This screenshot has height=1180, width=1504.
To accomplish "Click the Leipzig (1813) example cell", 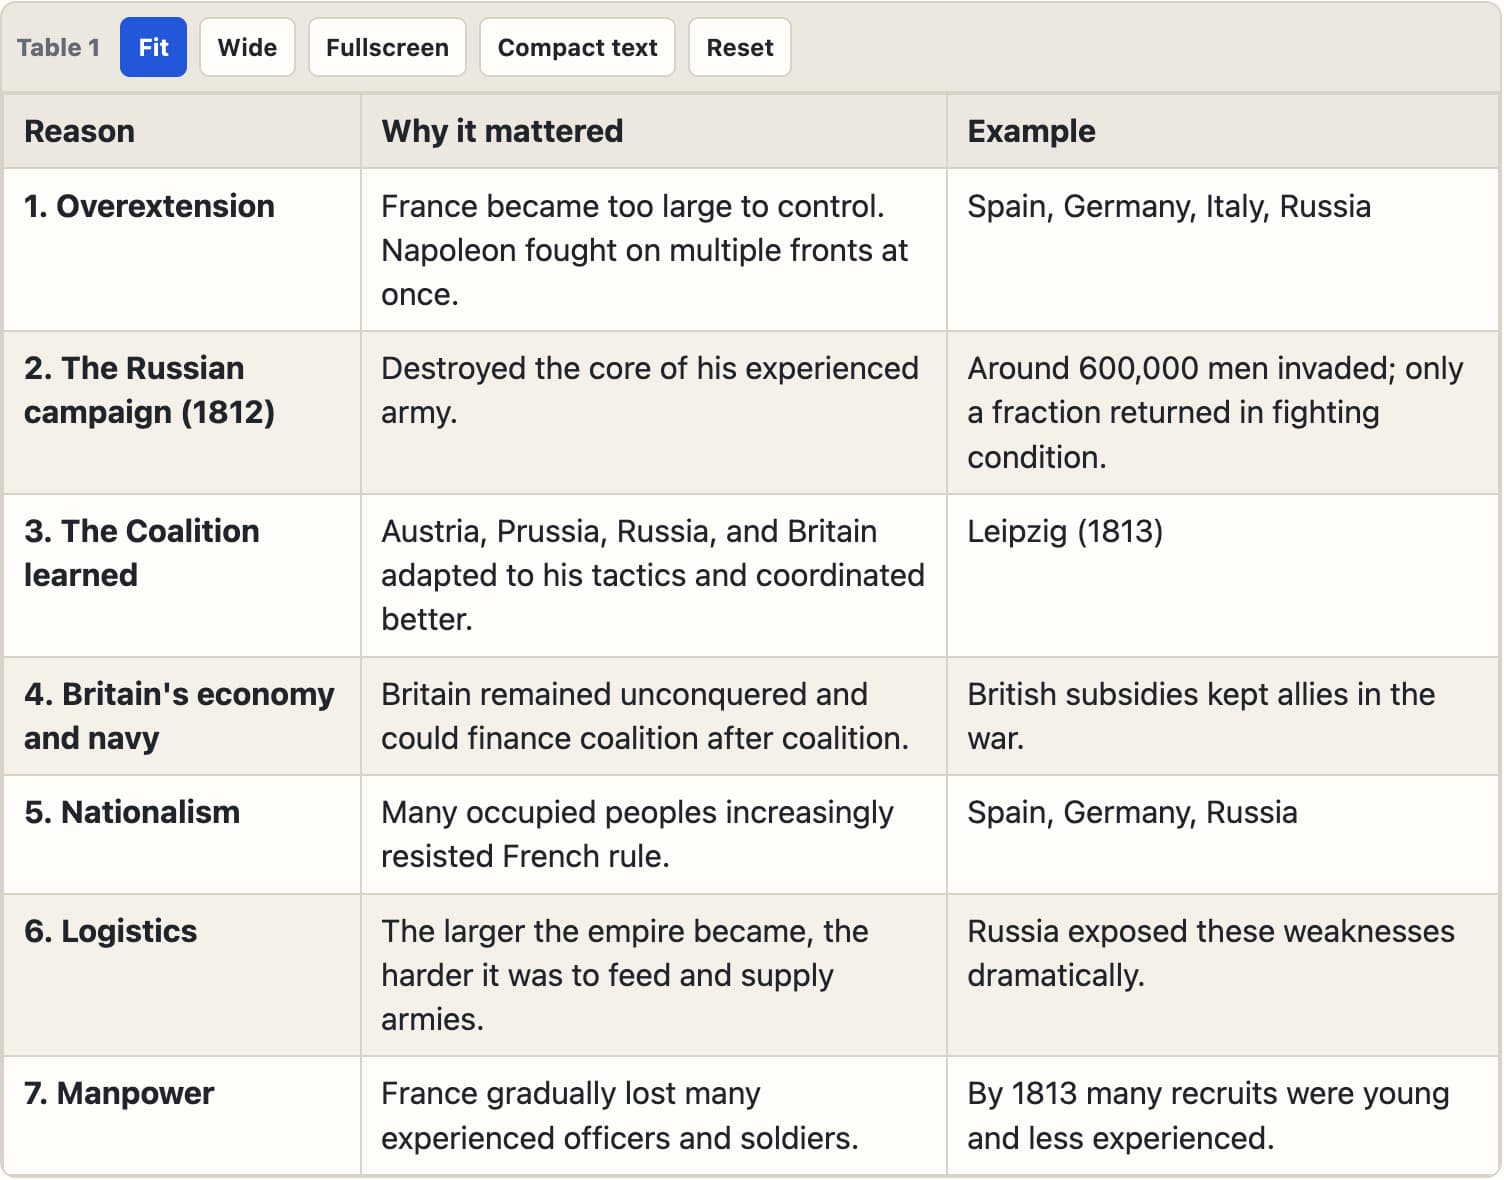I will 1222,575.
